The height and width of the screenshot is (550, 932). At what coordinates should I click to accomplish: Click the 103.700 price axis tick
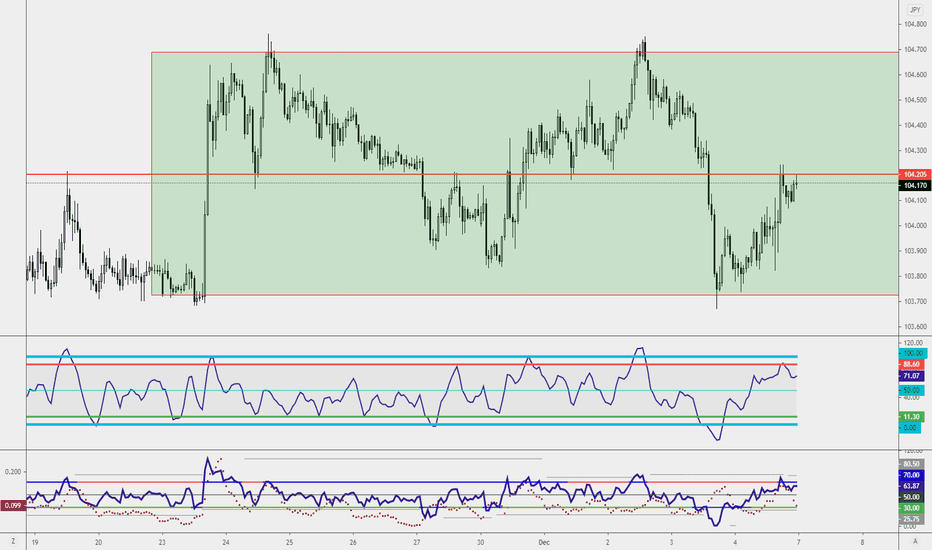(x=915, y=301)
